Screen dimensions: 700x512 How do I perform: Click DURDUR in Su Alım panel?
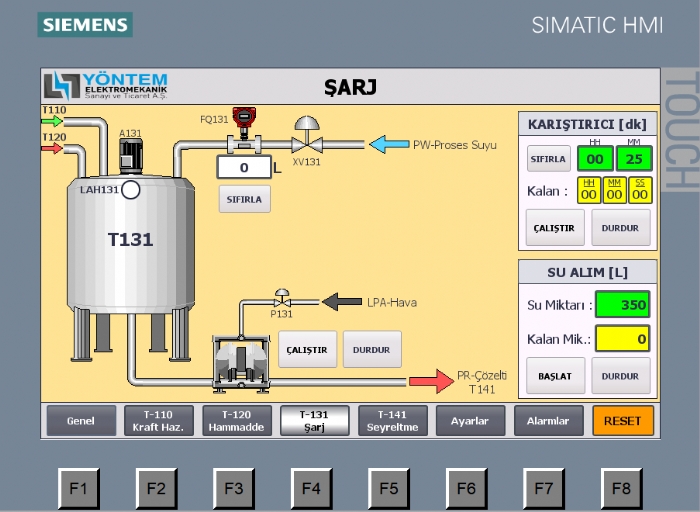click(x=620, y=376)
